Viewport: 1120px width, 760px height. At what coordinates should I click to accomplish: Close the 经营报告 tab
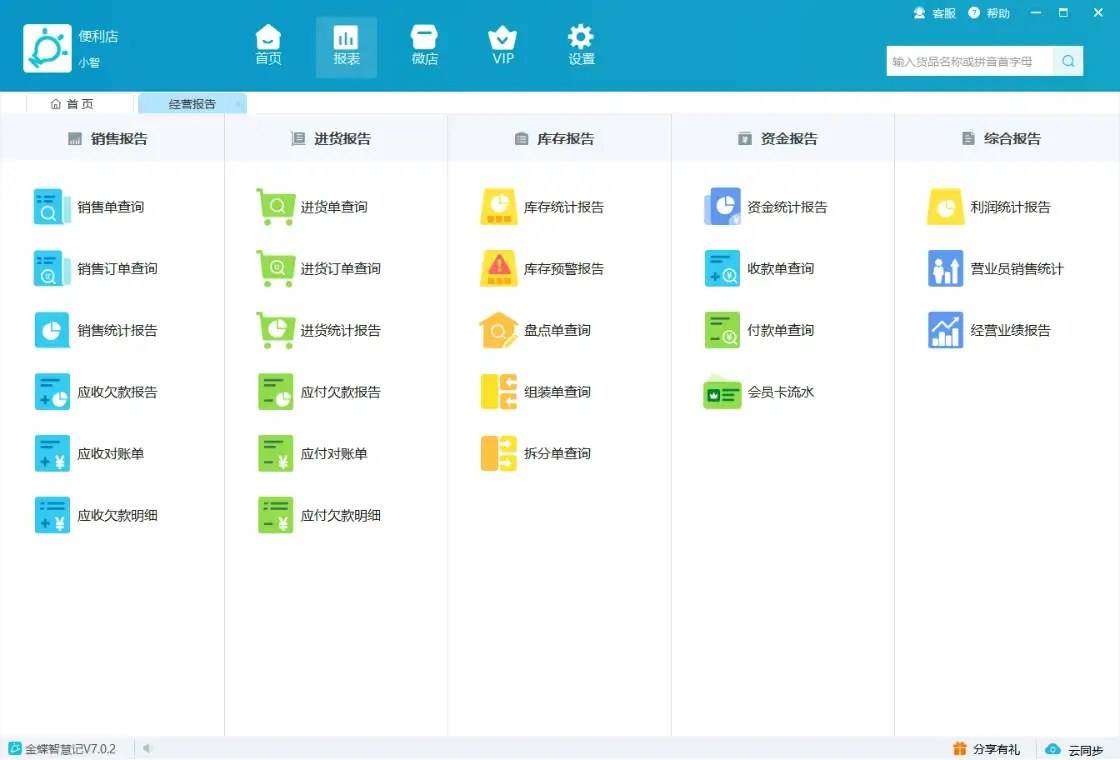[x=238, y=104]
